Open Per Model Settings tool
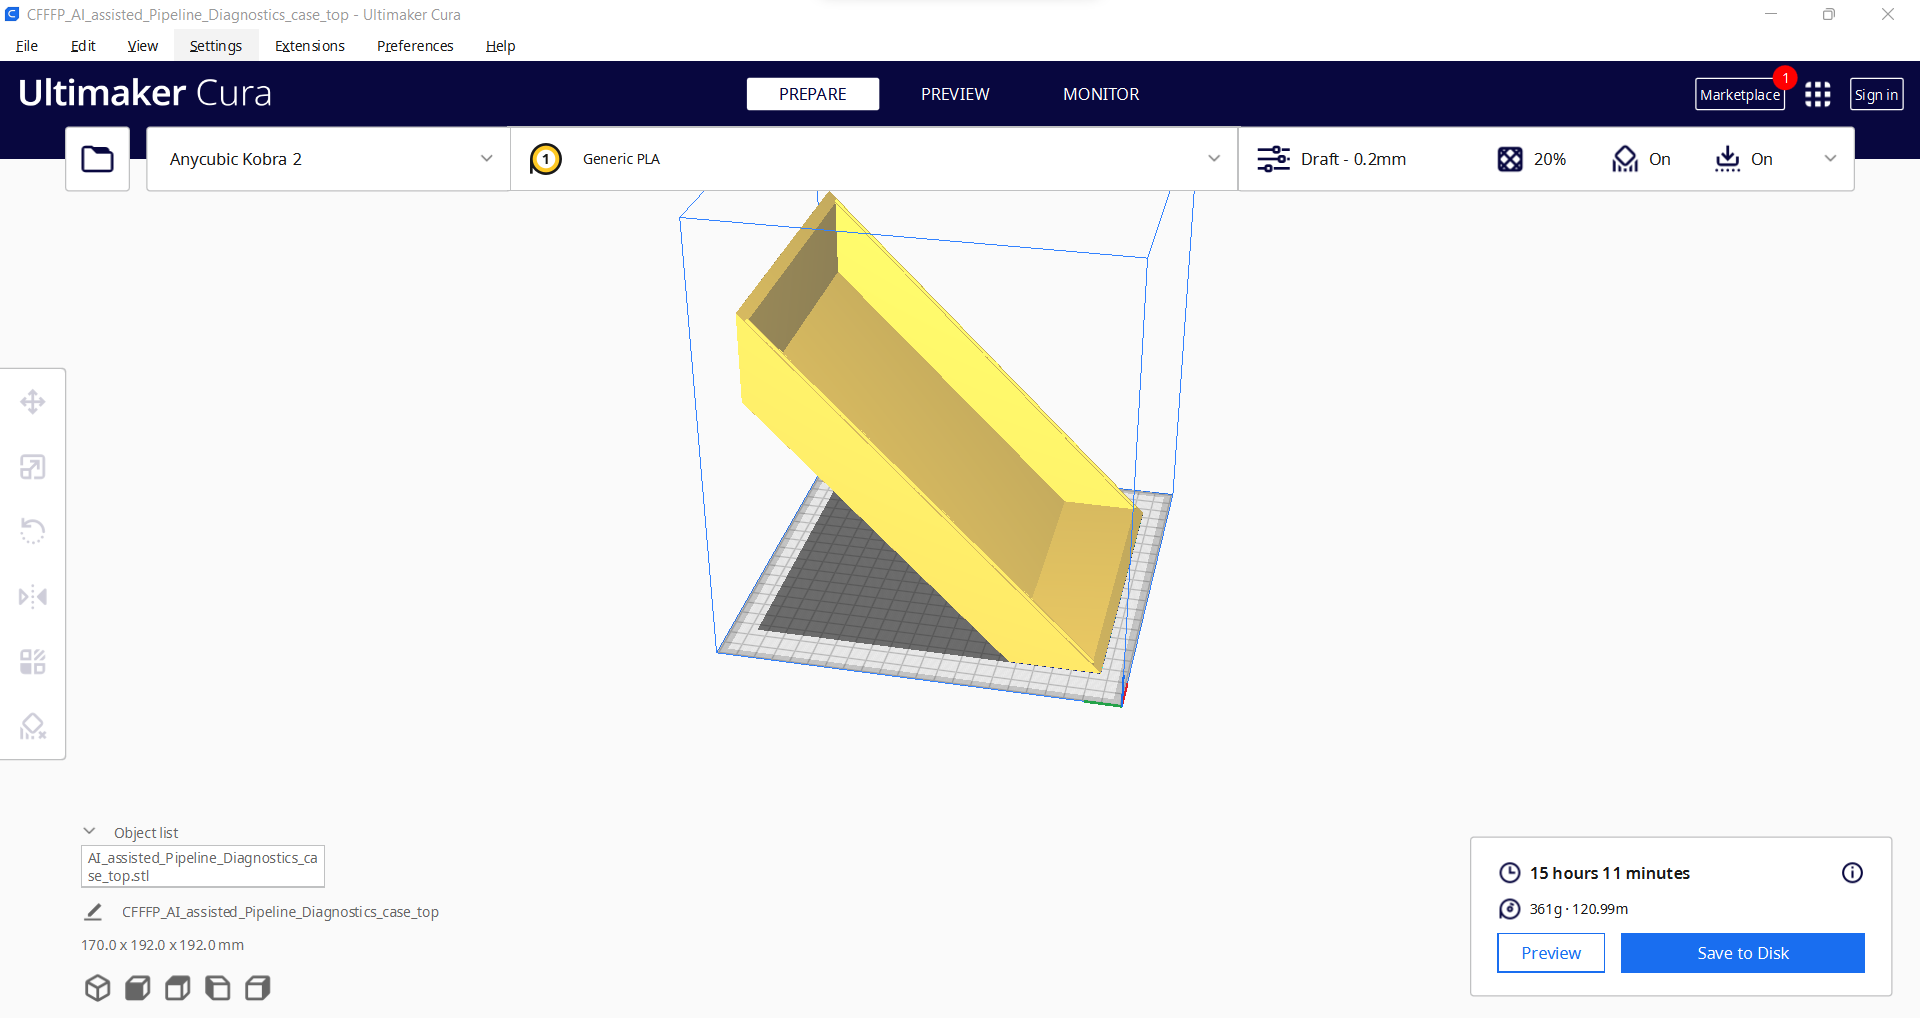The height and width of the screenshot is (1018, 1920). [x=32, y=661]
